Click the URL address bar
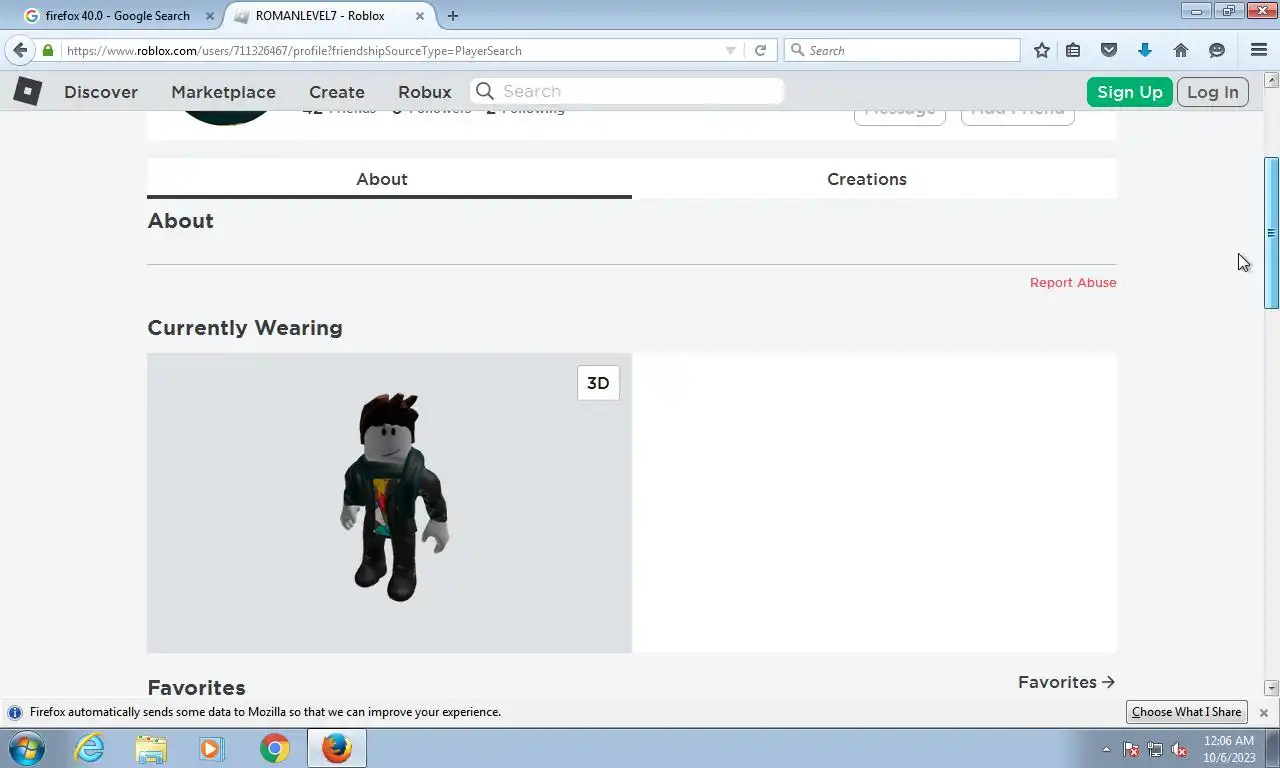The height and width of the screenshot is (768, 1280). coord(390,50)
